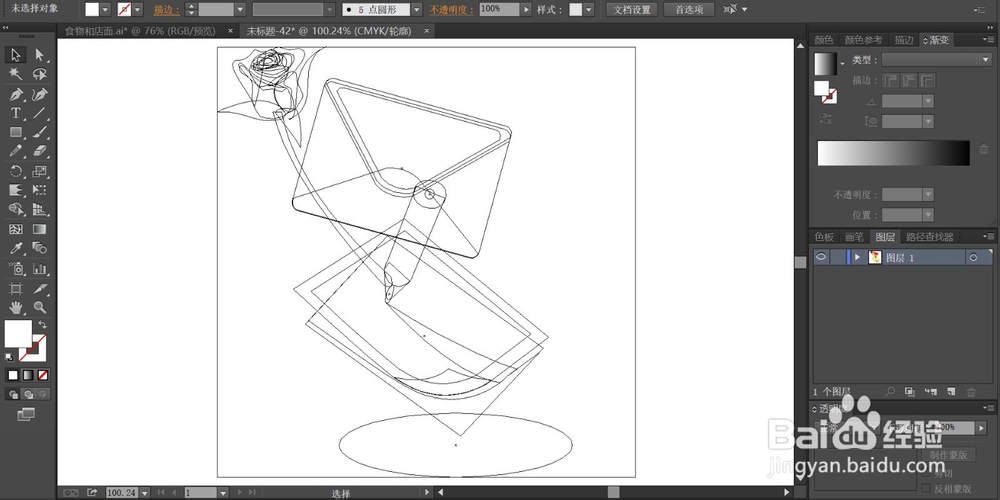The height and width of the screenshot is (500, 1000).
Task: Toggle visibility eye for 图层 1
Action: [x=821, y=257]
